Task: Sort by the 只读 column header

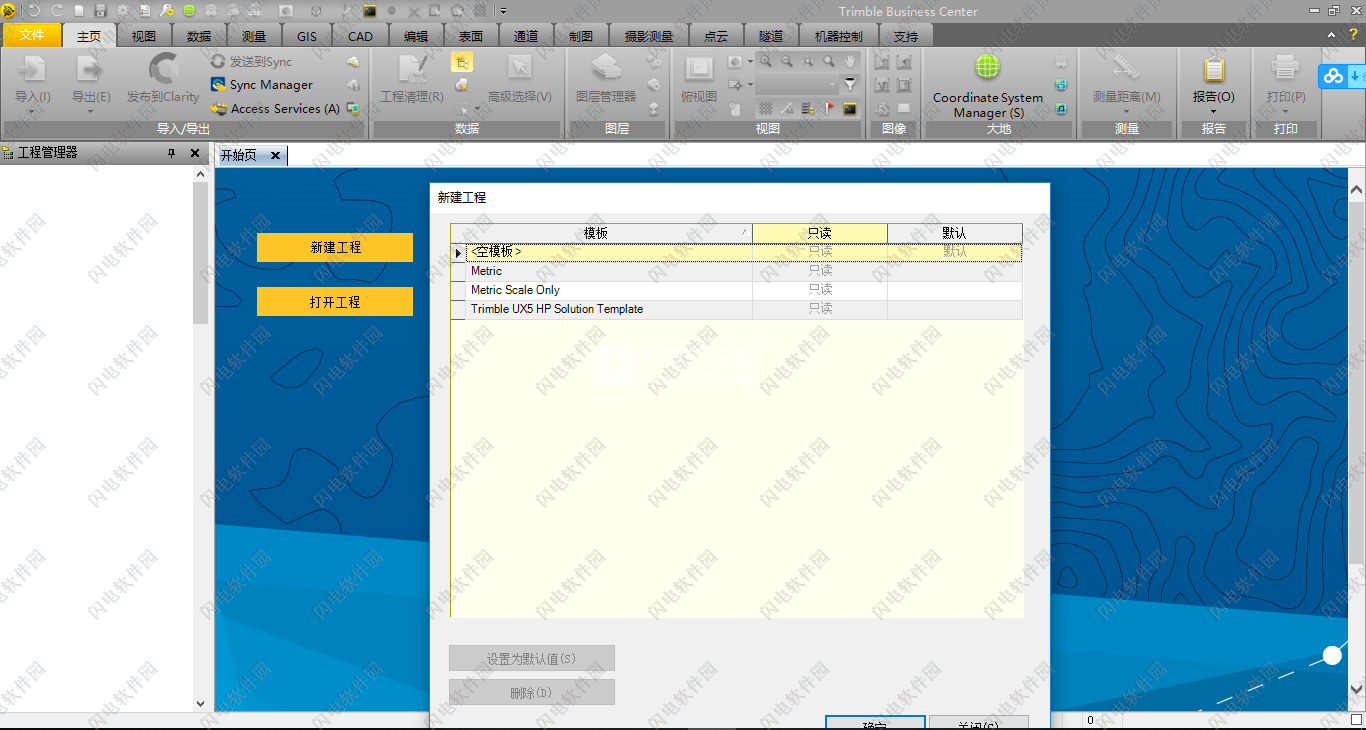Action: 820,233
